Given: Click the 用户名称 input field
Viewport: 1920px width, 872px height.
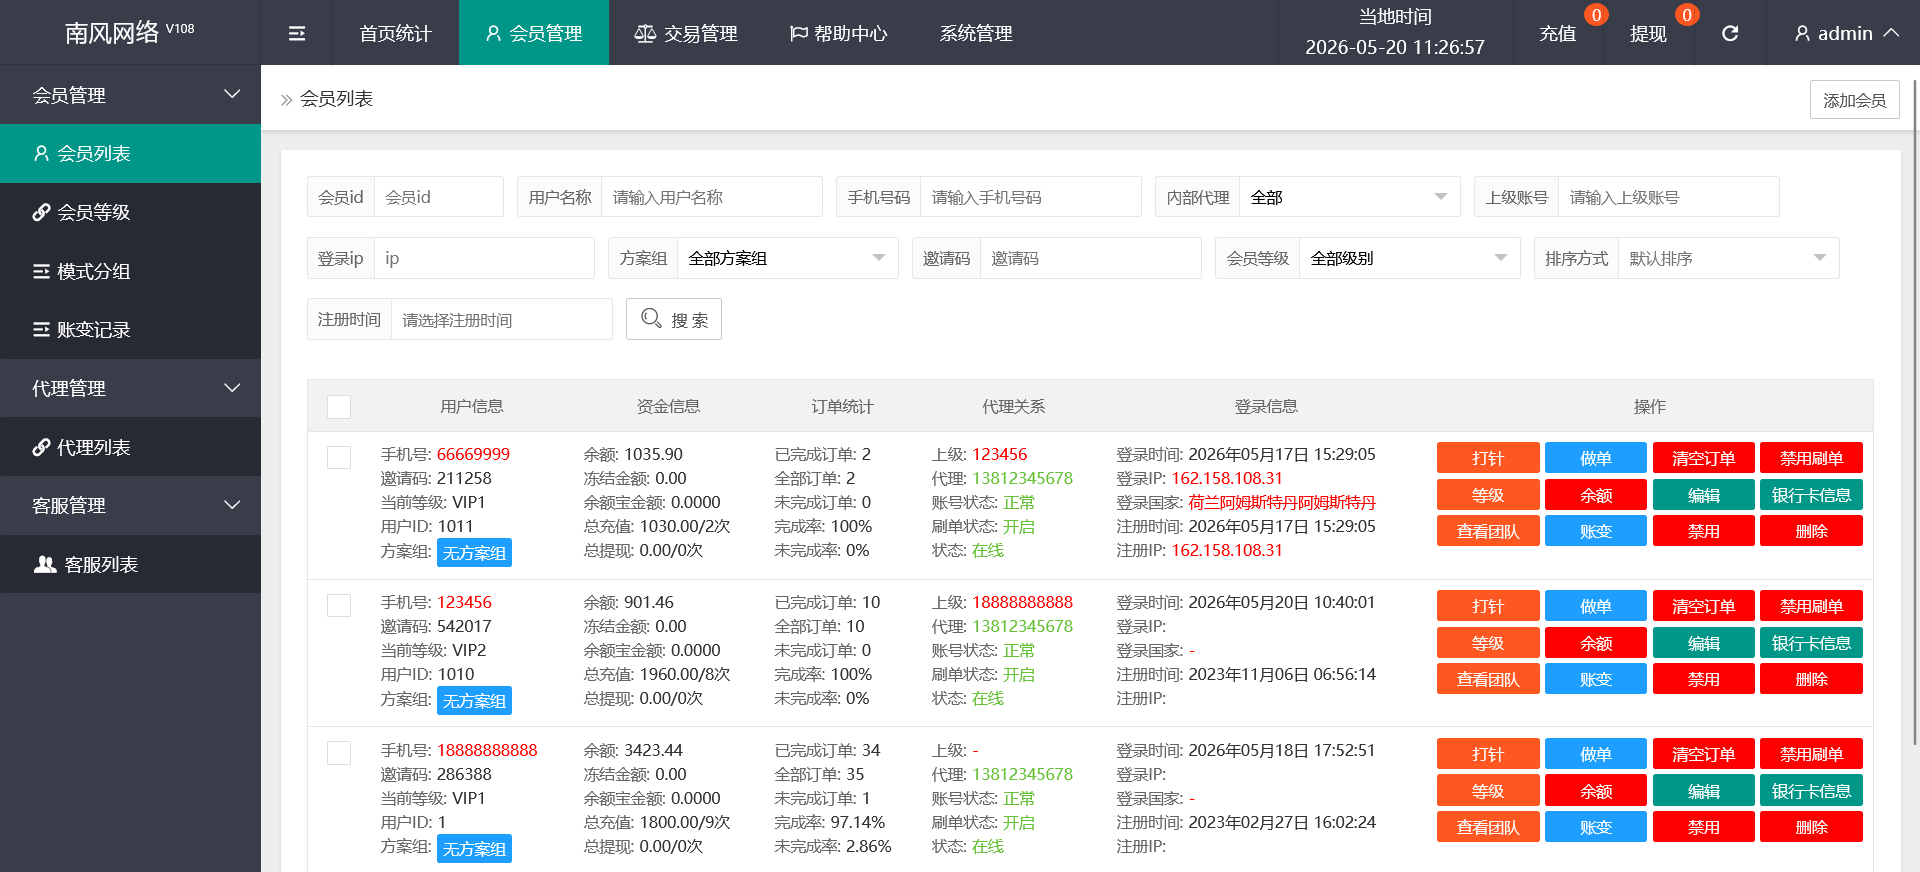Looking at the screenshot, I should (711, 197).
